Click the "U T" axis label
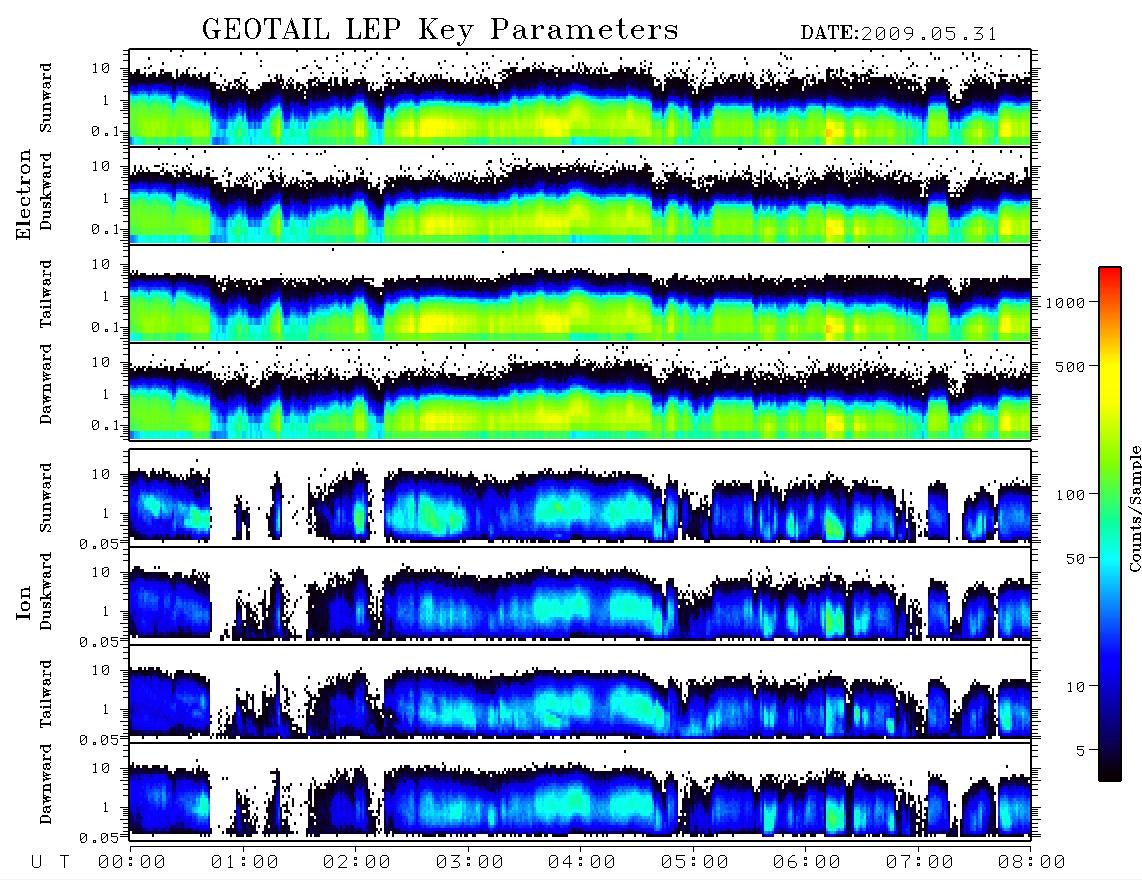 [x=50, y=862]
